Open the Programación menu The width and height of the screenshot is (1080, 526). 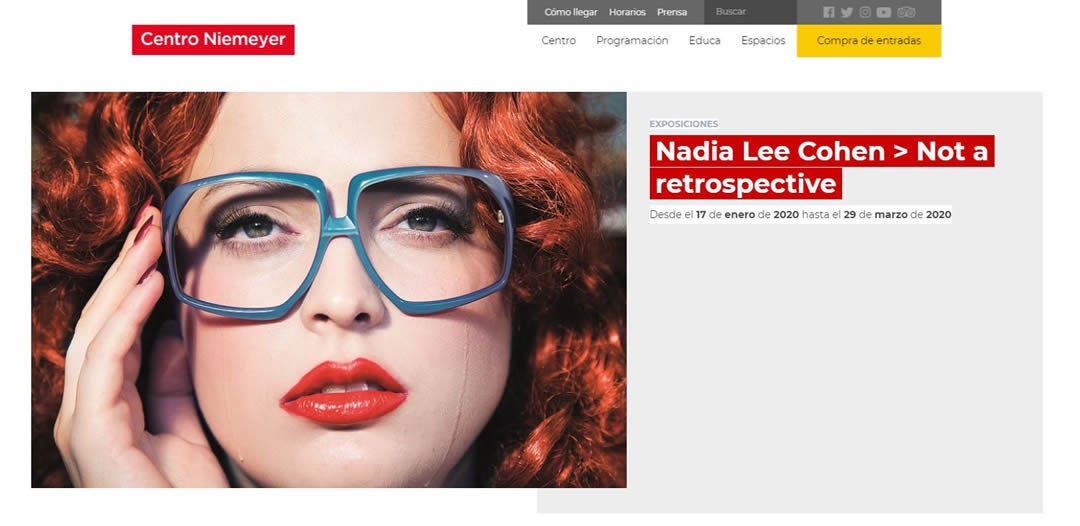632,41
